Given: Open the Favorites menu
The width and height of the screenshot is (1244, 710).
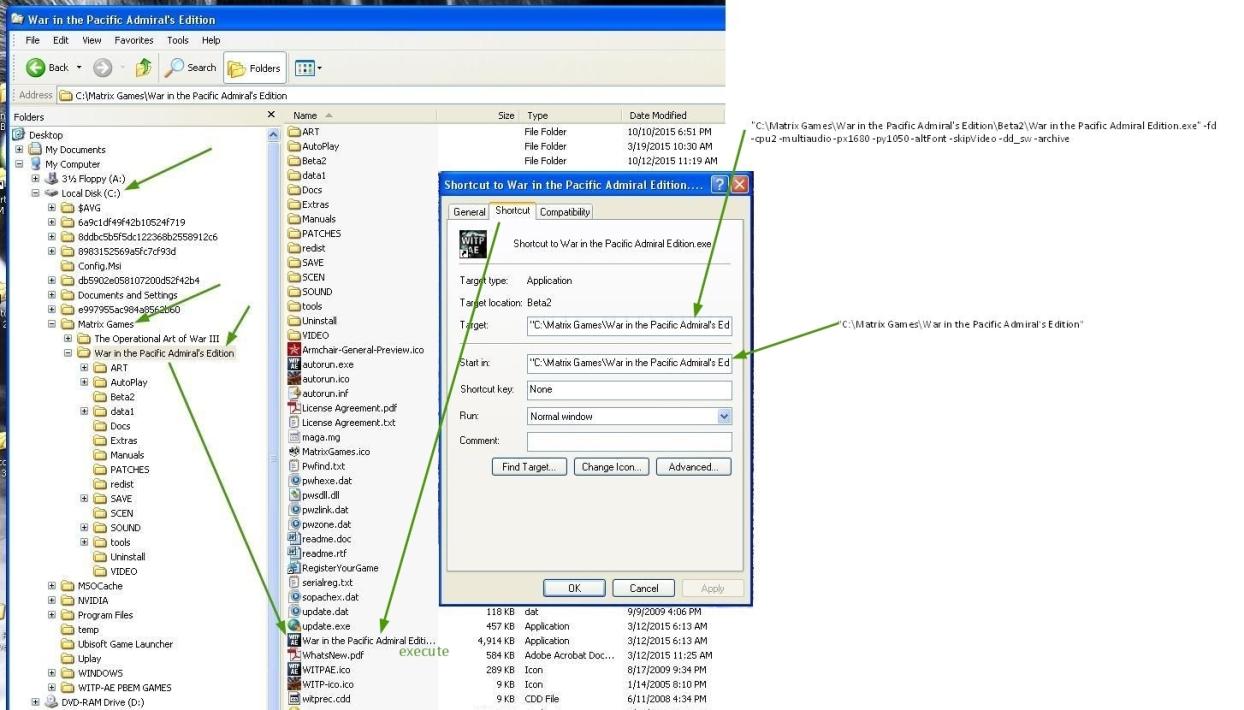Looking at the screenshot, I should 135,40.
